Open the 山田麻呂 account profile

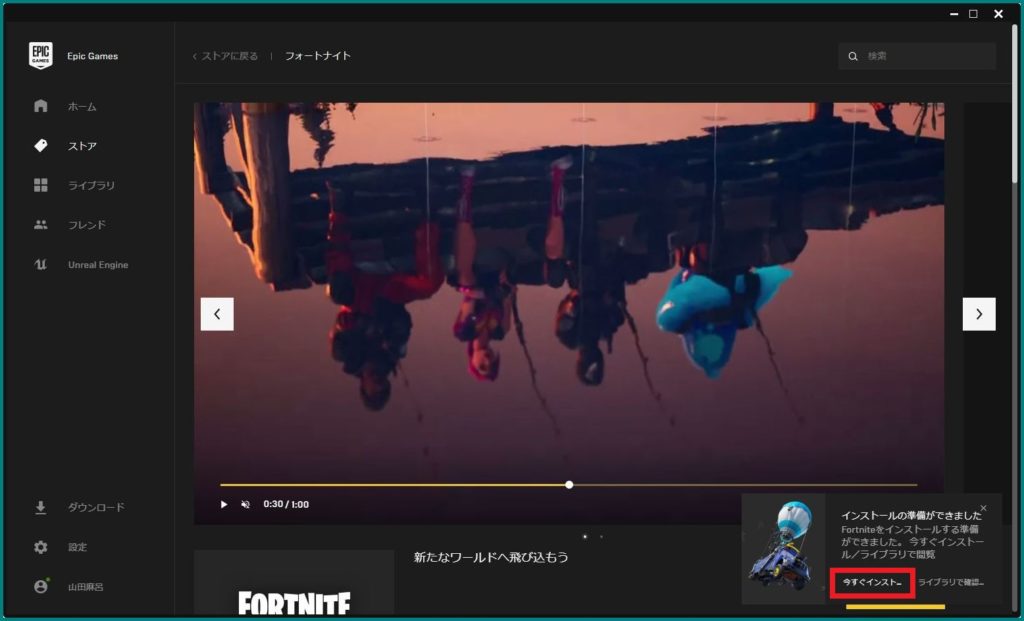pyautogui.click(x=88, y=586)
